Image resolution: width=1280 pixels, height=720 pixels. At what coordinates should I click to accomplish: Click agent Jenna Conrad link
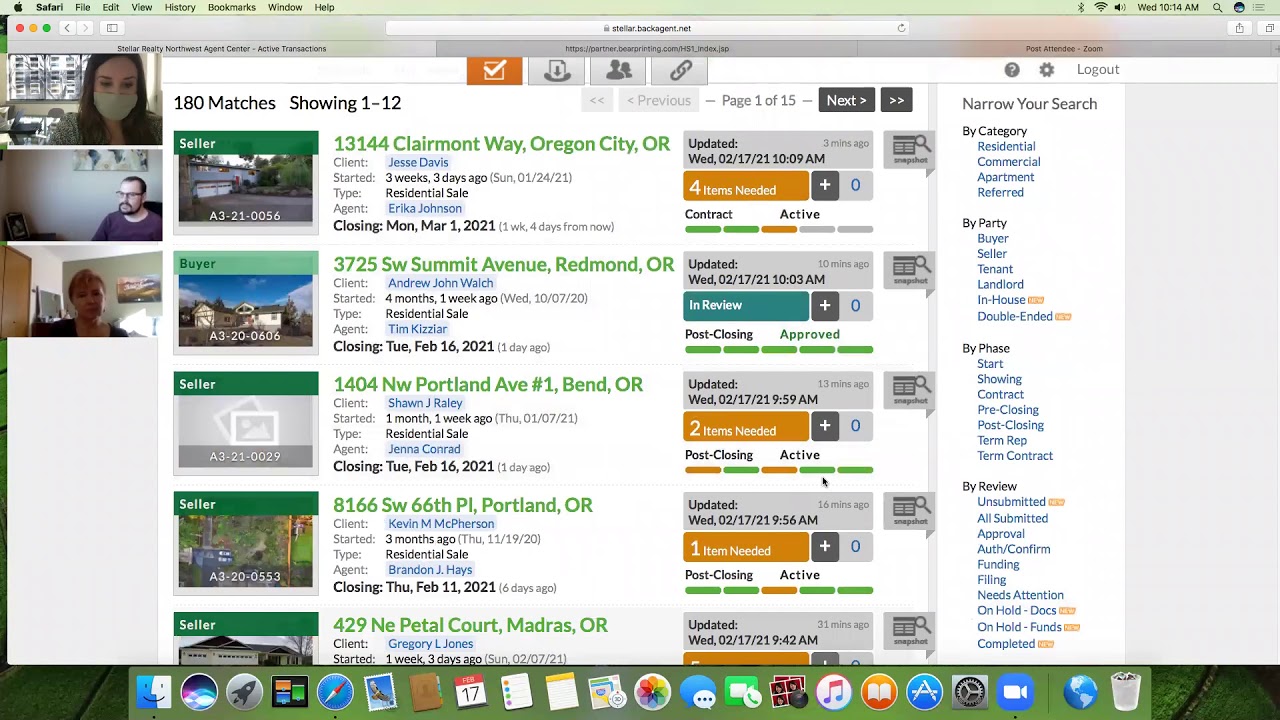click(x=424, y=449)
